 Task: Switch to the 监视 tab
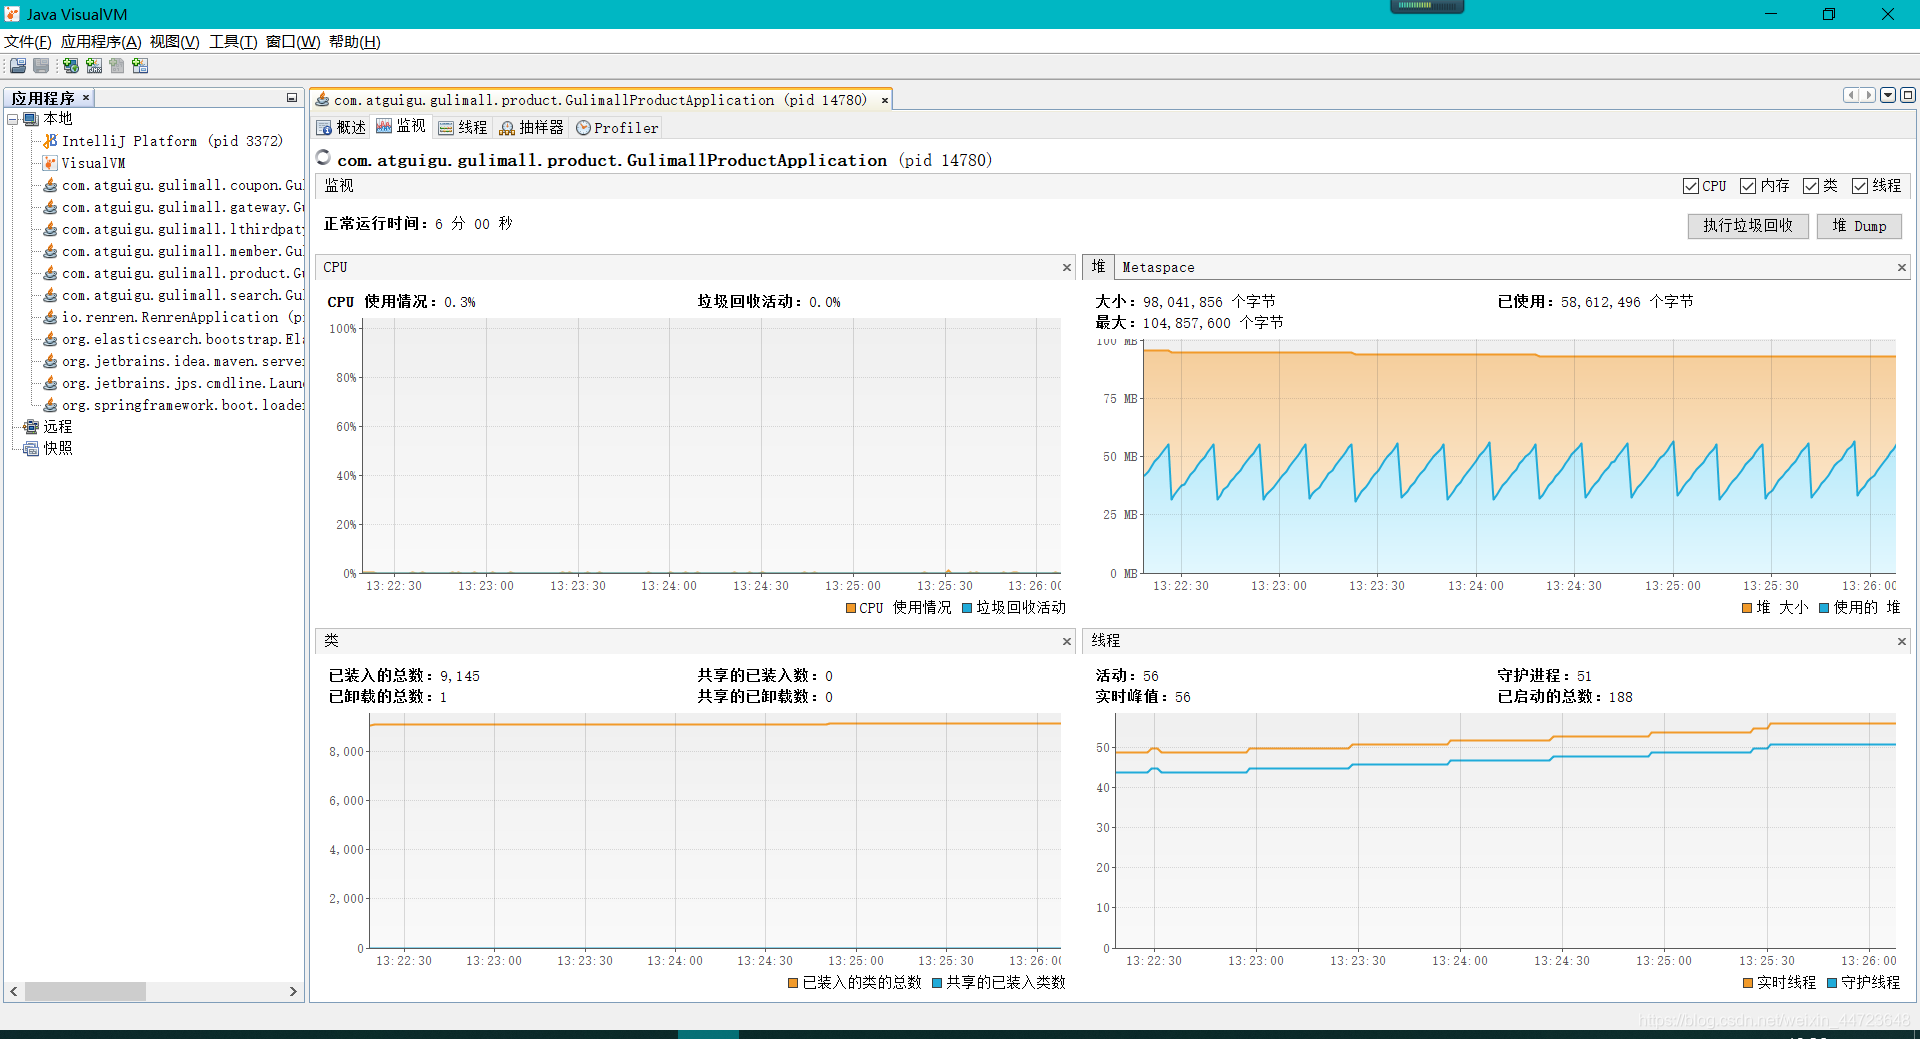coord(401,126)
